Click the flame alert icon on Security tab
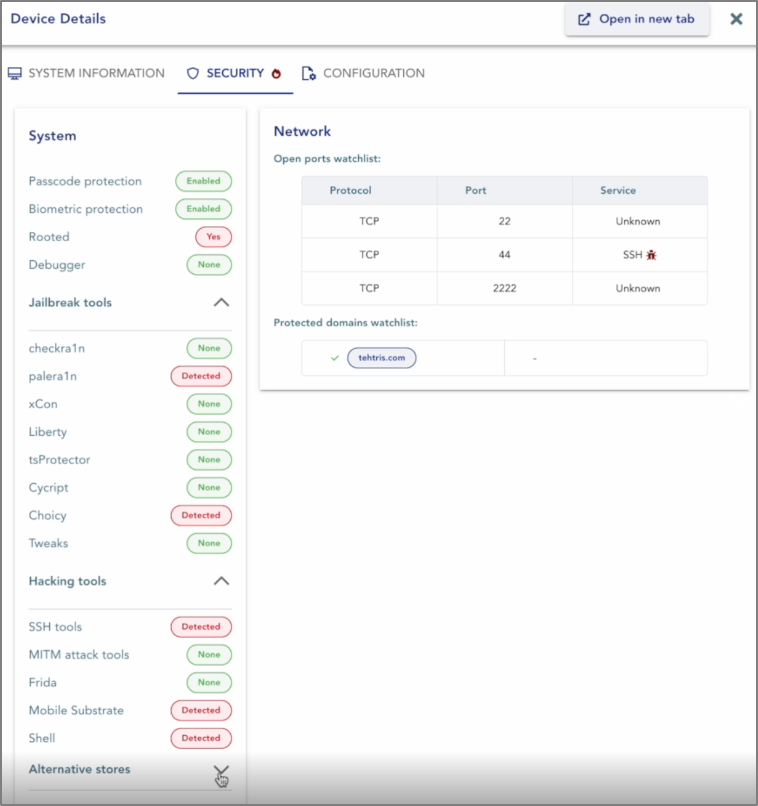Viewport: 758px width, 806px height. 276,74
